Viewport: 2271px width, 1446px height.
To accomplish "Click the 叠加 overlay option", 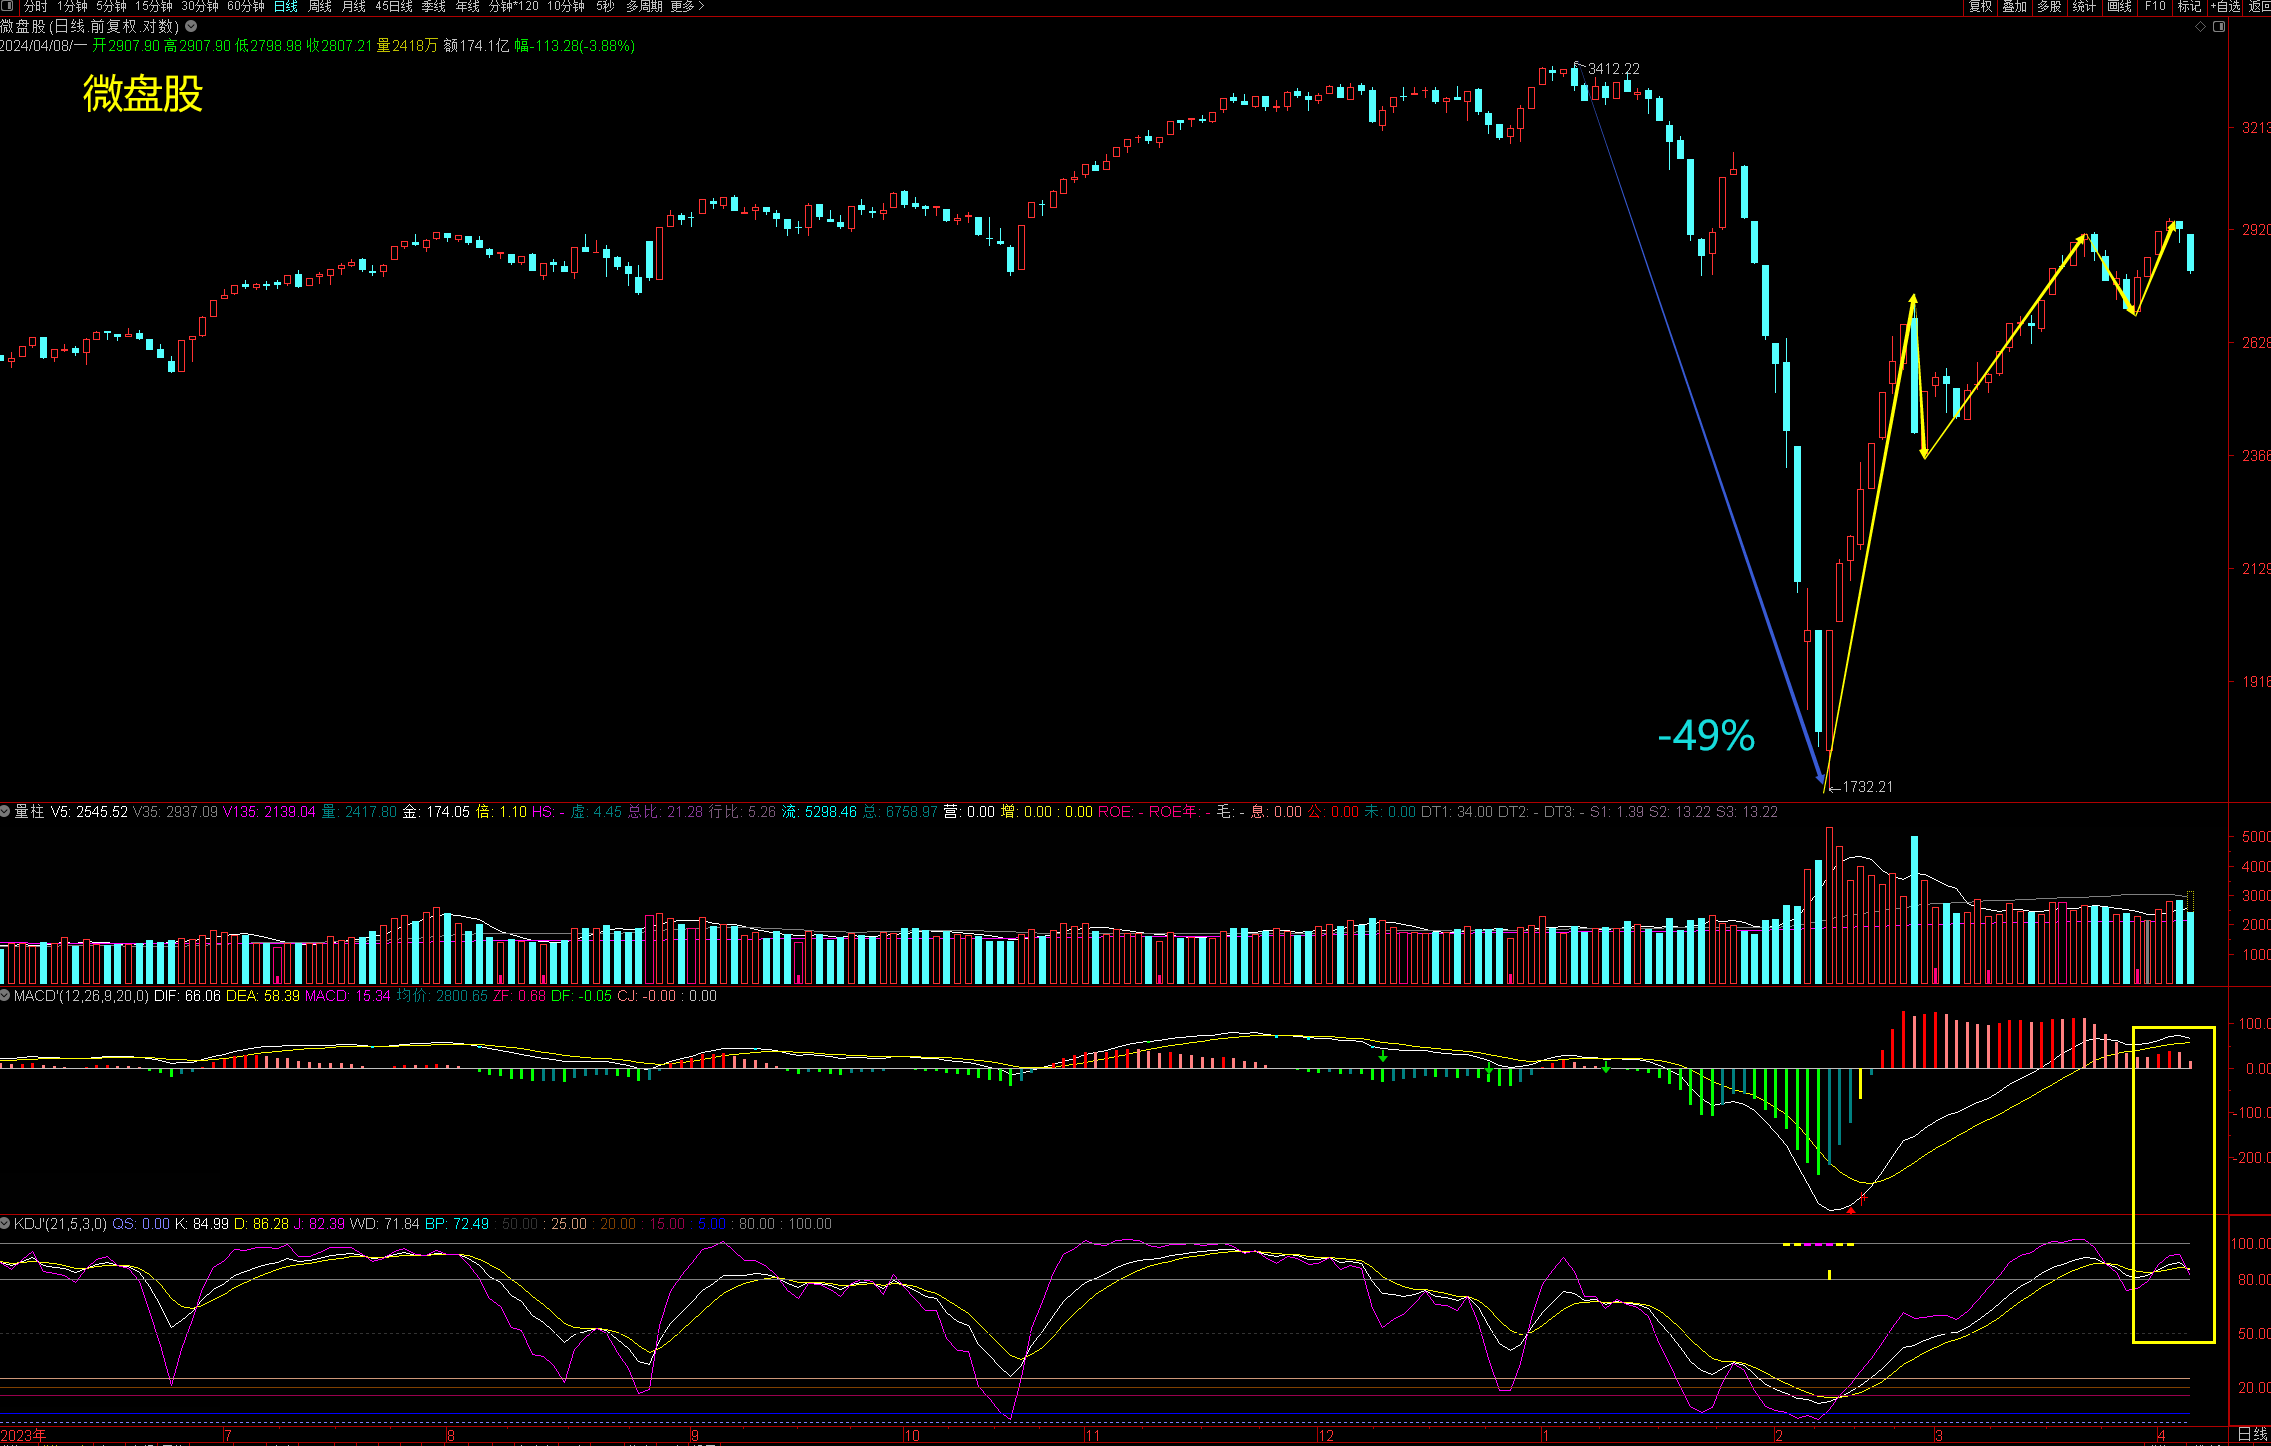I will click(2015, 6).
